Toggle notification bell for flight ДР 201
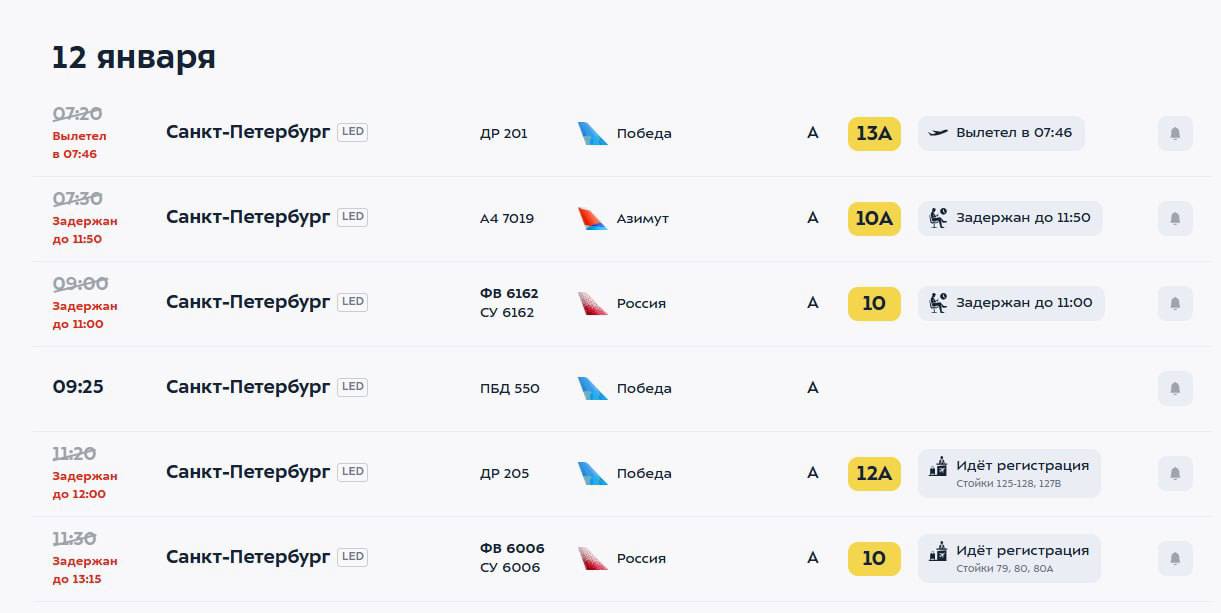Screen dimensions: 1221x613 coord(1175,134)
